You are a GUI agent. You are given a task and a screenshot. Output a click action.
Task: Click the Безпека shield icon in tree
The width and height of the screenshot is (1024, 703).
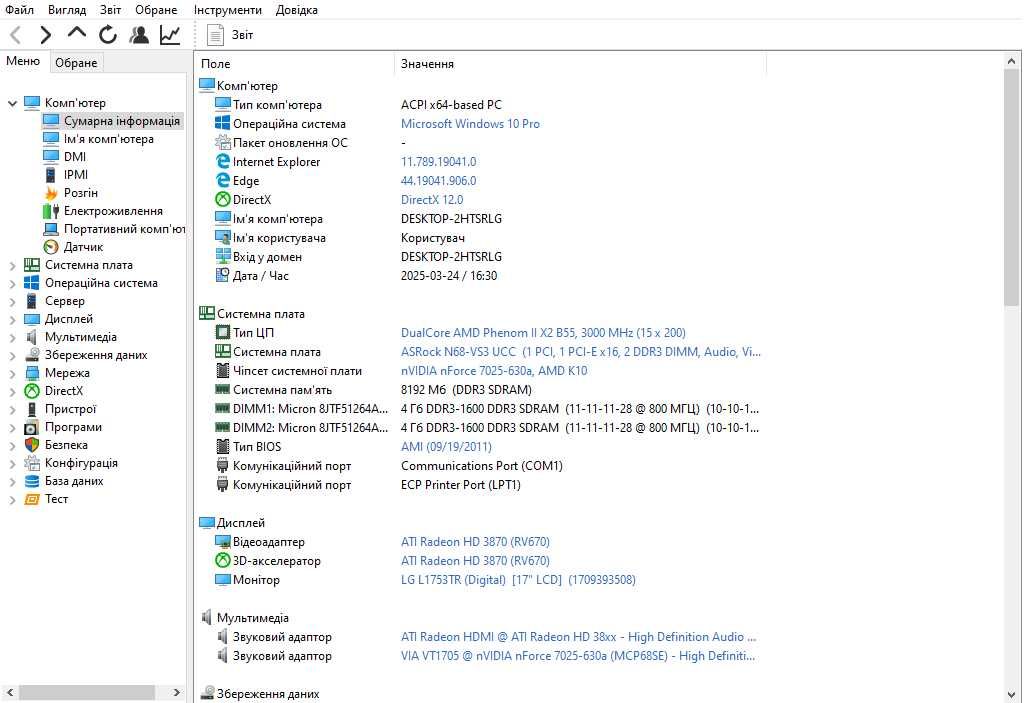tap(32, 445)
